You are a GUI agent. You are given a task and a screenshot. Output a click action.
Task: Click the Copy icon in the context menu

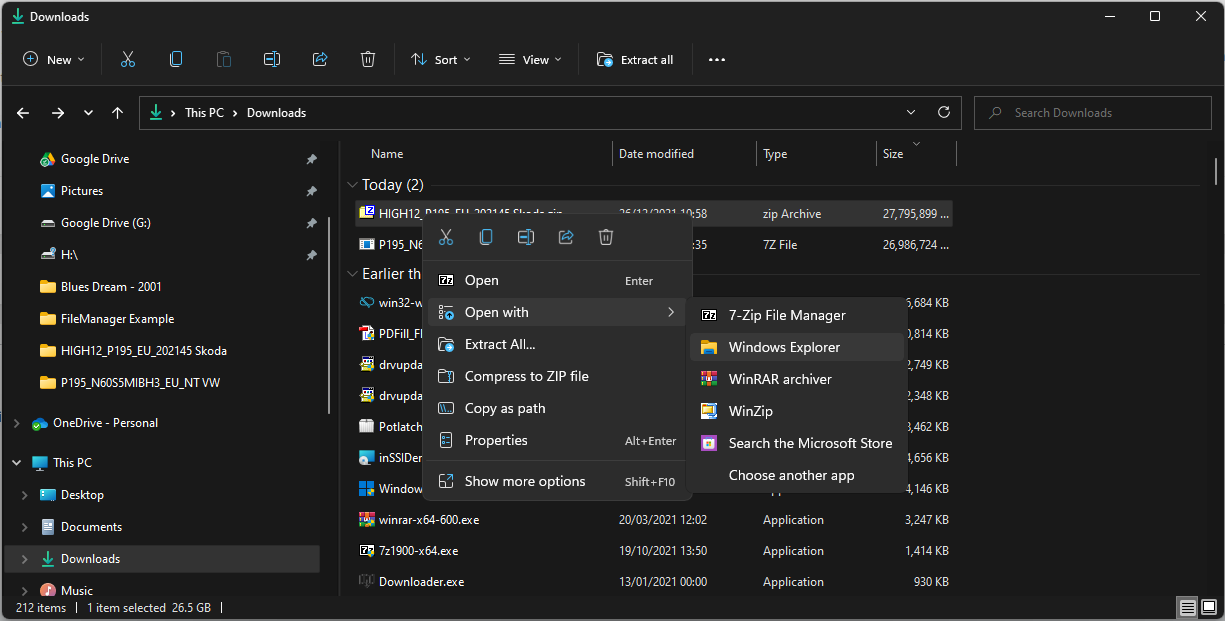pos(486,237)
